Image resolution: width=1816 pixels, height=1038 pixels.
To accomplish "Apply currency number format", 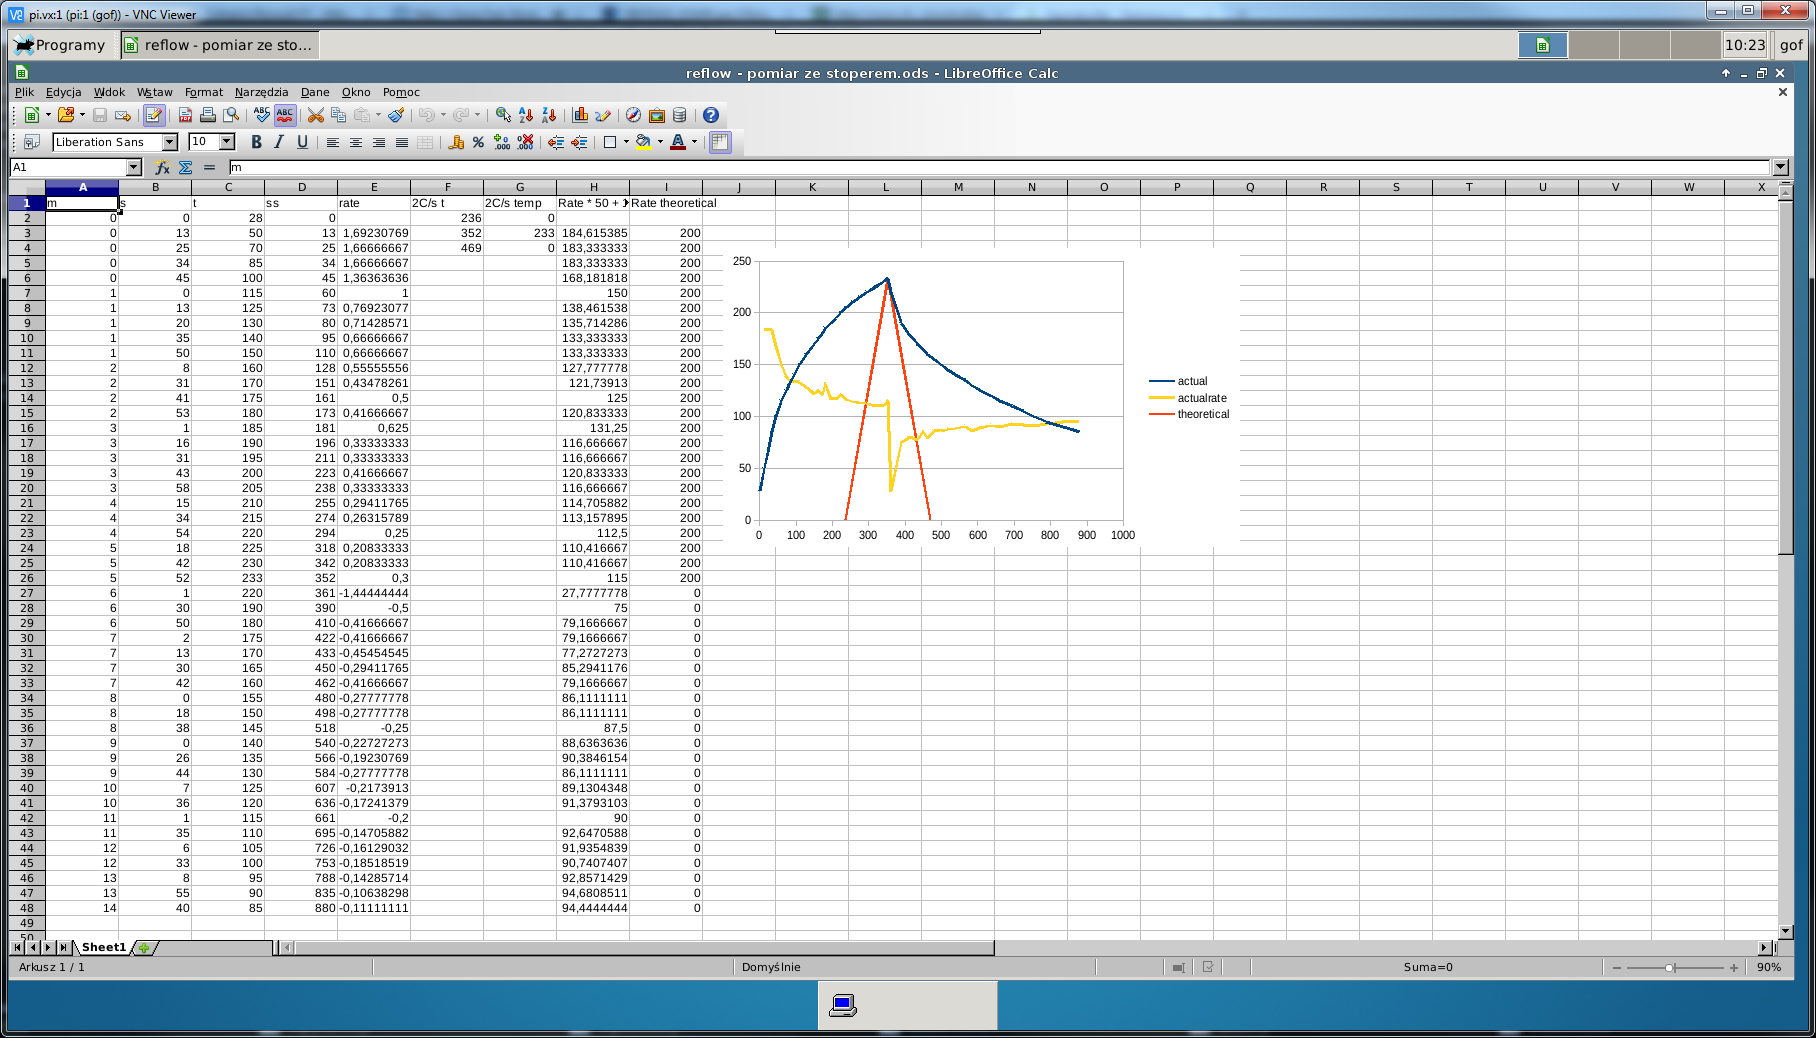I will (456, 142).
